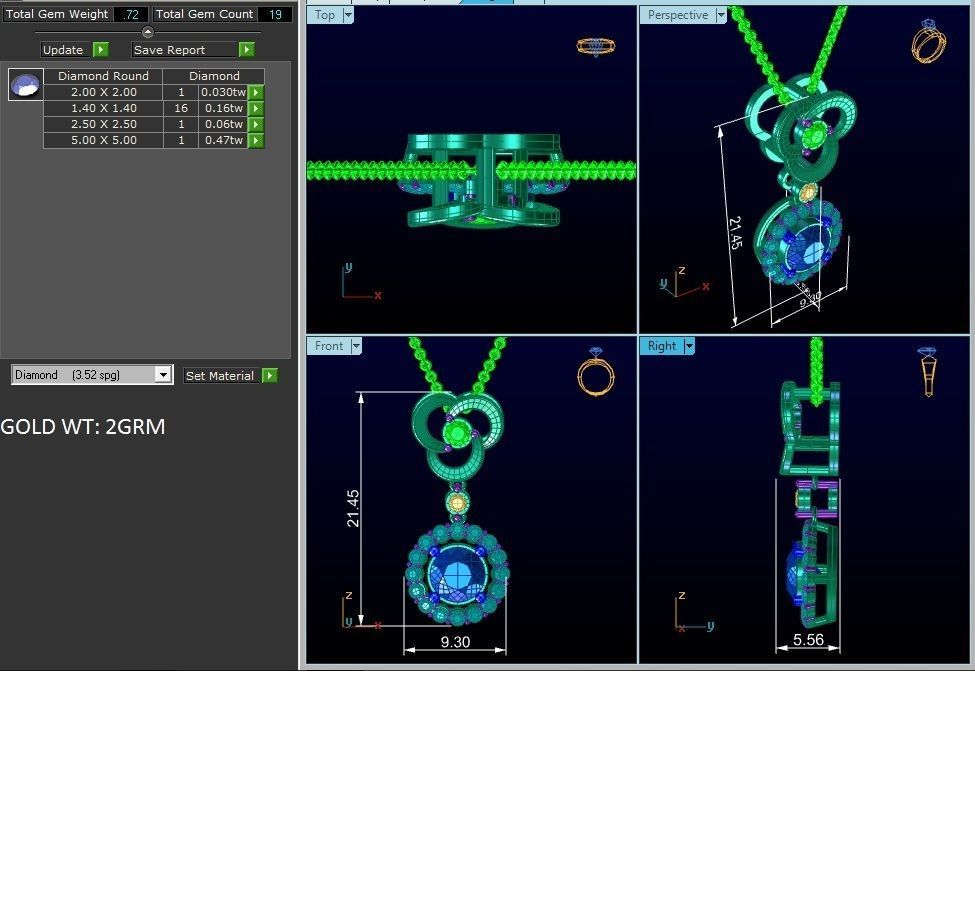Click the 0.16tw weight cell
The width and height of the screenshot is (975, 918).
[224, 108]
